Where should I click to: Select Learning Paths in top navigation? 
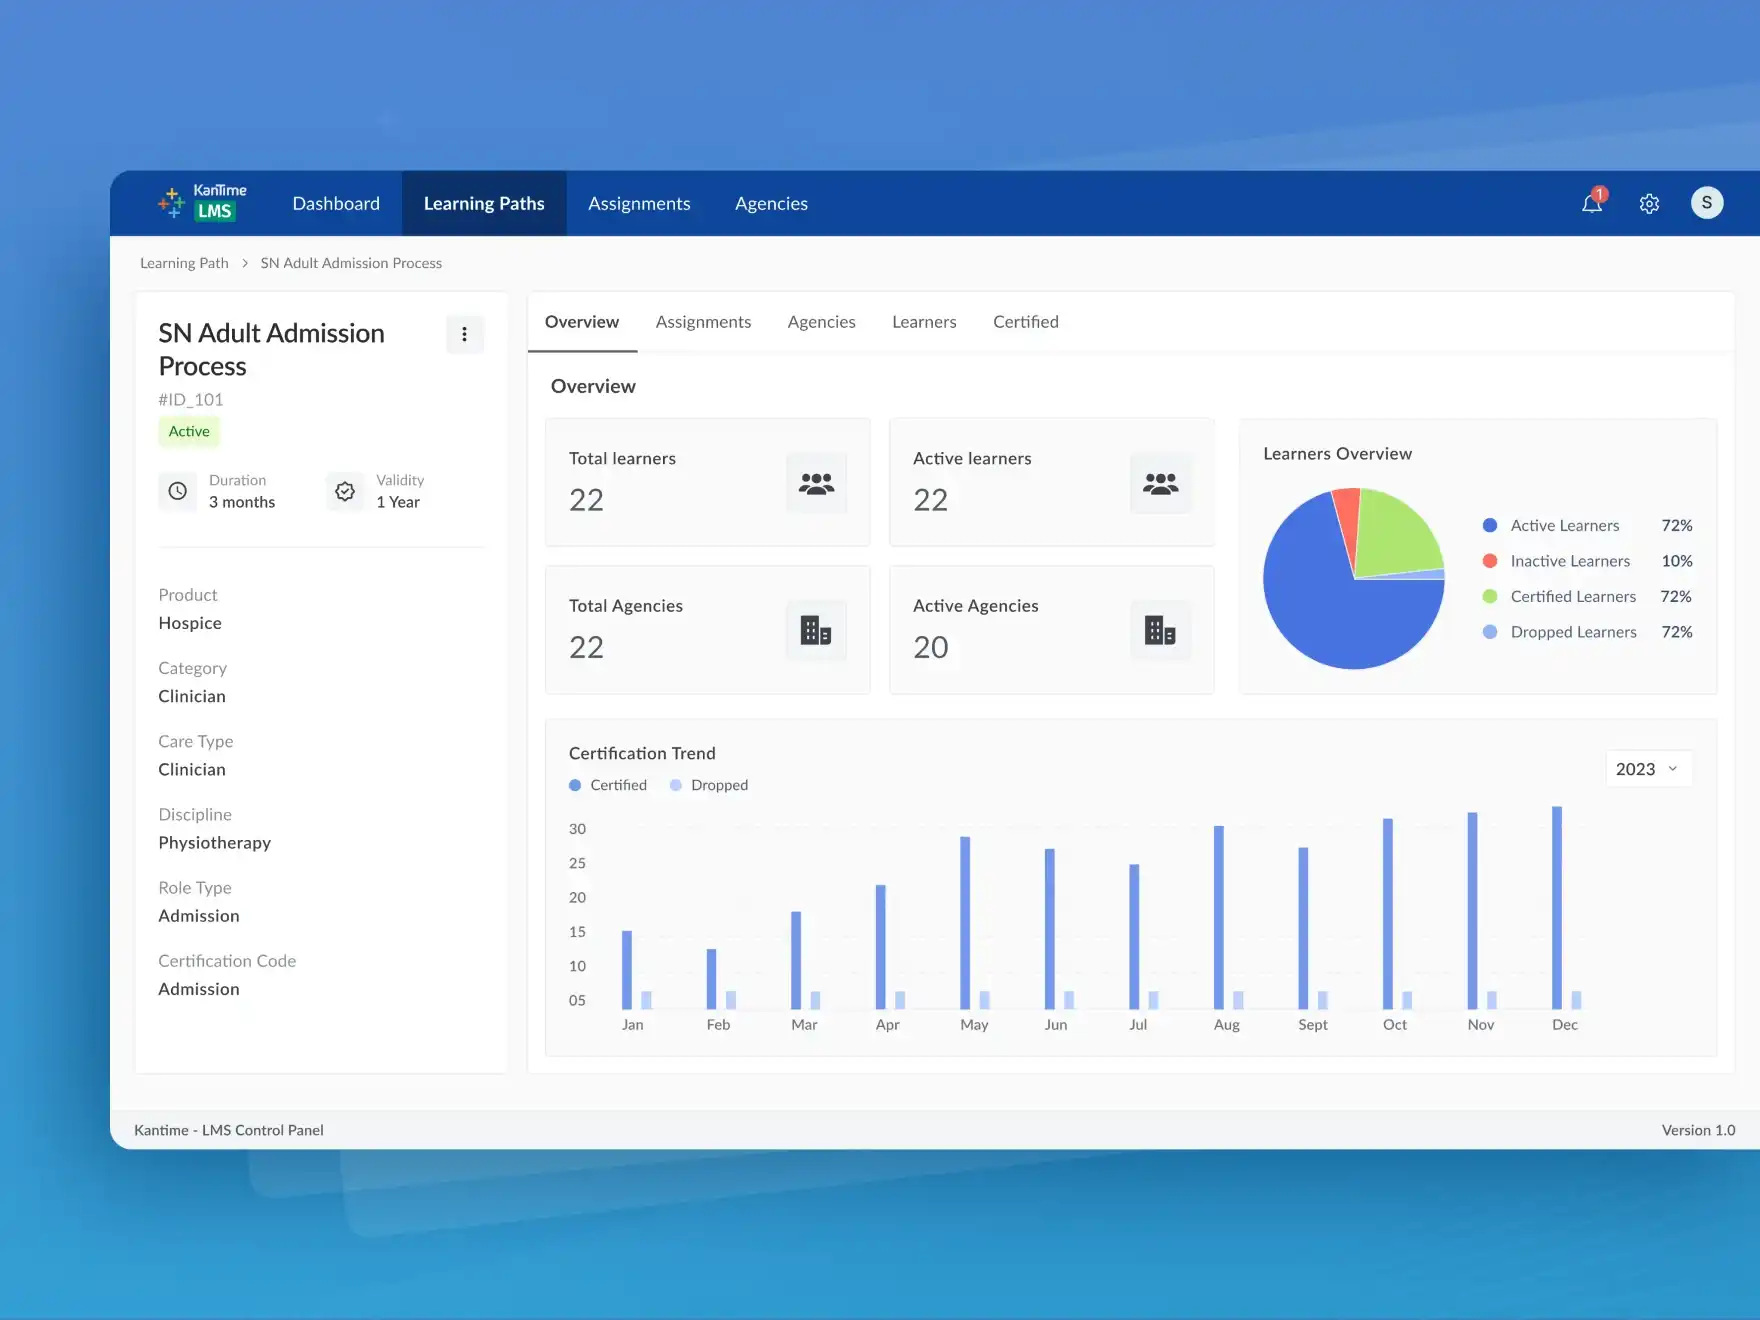click(484, 203)
